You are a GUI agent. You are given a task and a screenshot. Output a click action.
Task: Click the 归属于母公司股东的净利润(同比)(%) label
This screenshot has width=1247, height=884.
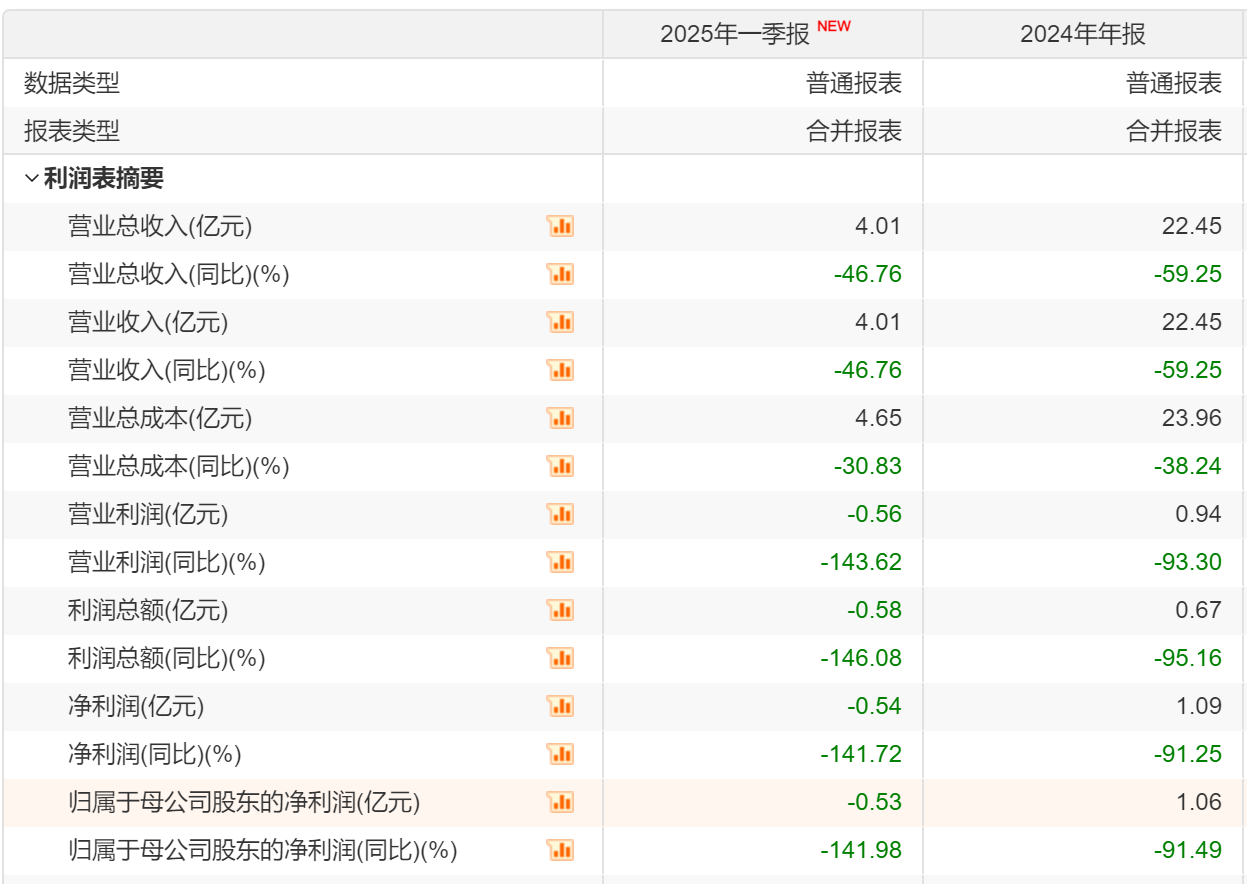coord(262,851)
